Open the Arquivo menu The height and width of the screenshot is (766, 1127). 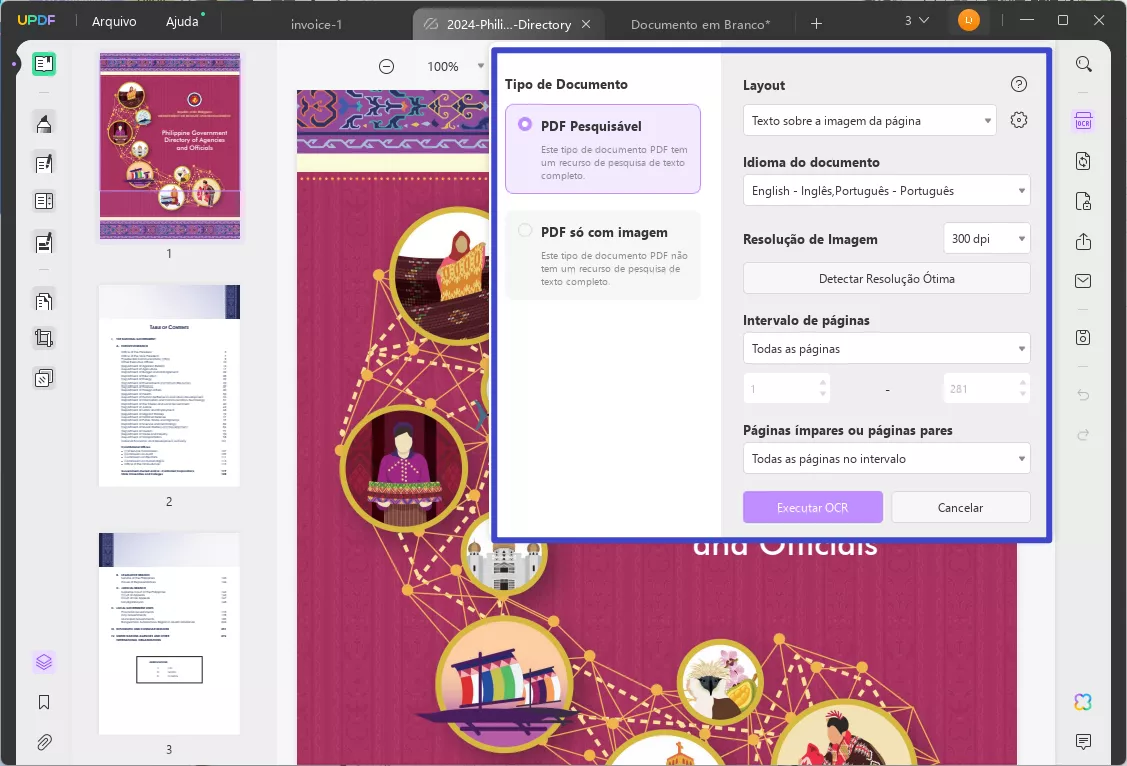click(114, 22)
